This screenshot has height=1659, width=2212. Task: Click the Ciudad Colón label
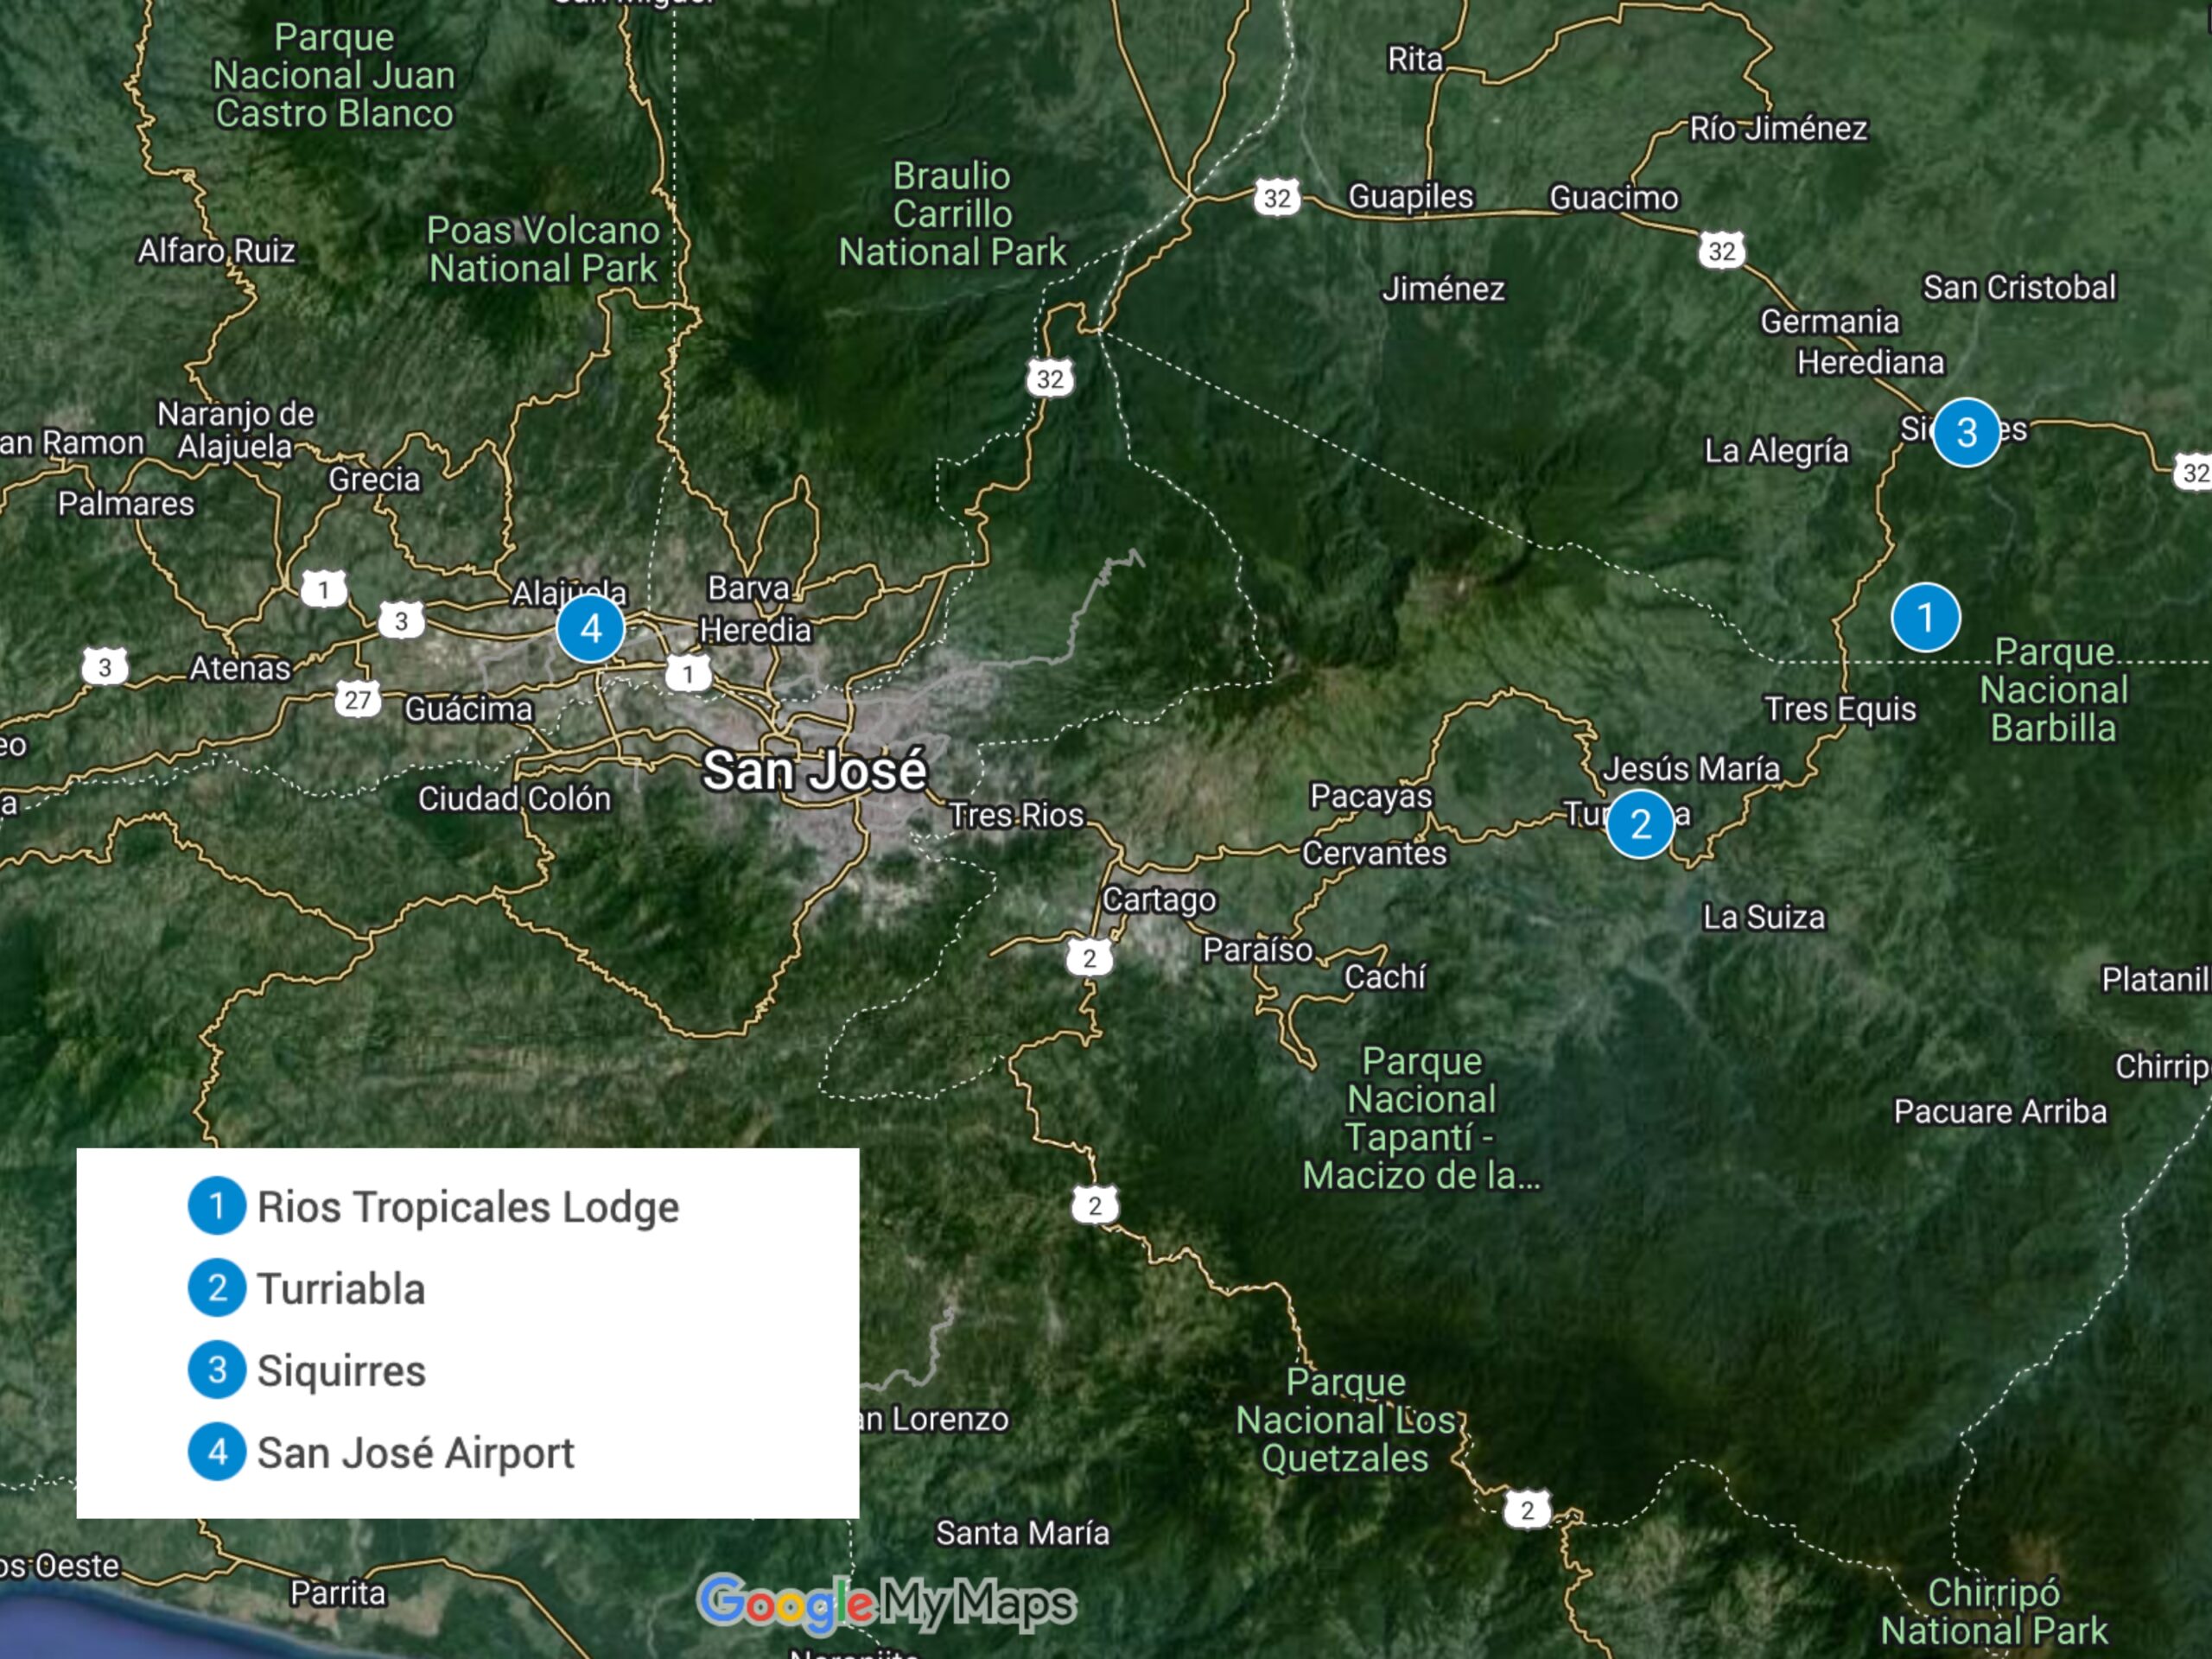click(x=514, y=798)
